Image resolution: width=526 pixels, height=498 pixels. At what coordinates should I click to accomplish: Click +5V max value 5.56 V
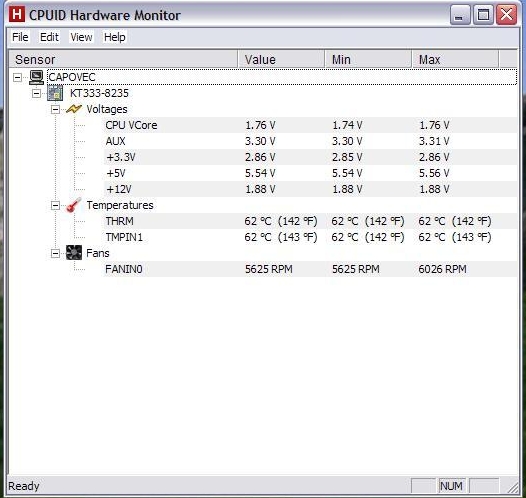point(434,173)
